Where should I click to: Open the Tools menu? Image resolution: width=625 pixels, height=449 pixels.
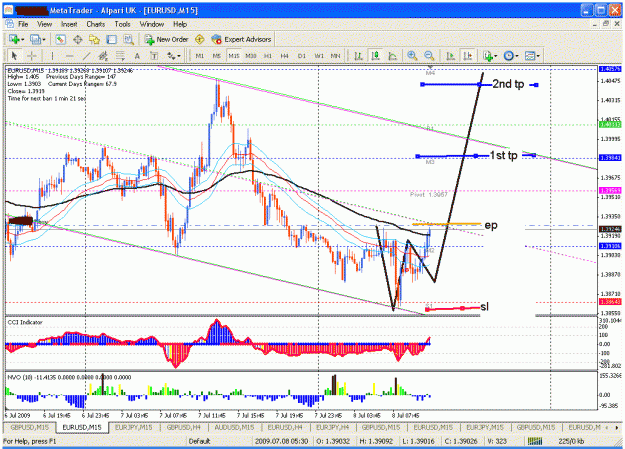pos(122,24)
